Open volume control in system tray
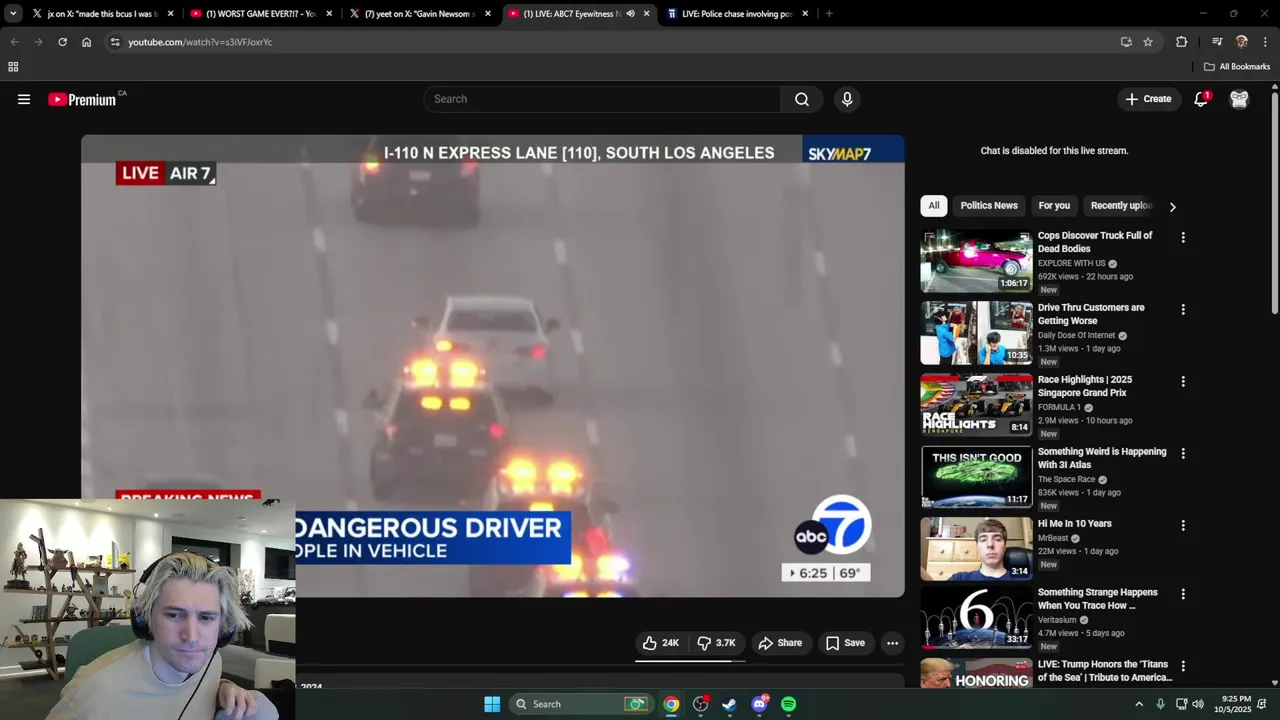 pyautogui.click(x=1198, y=704)
